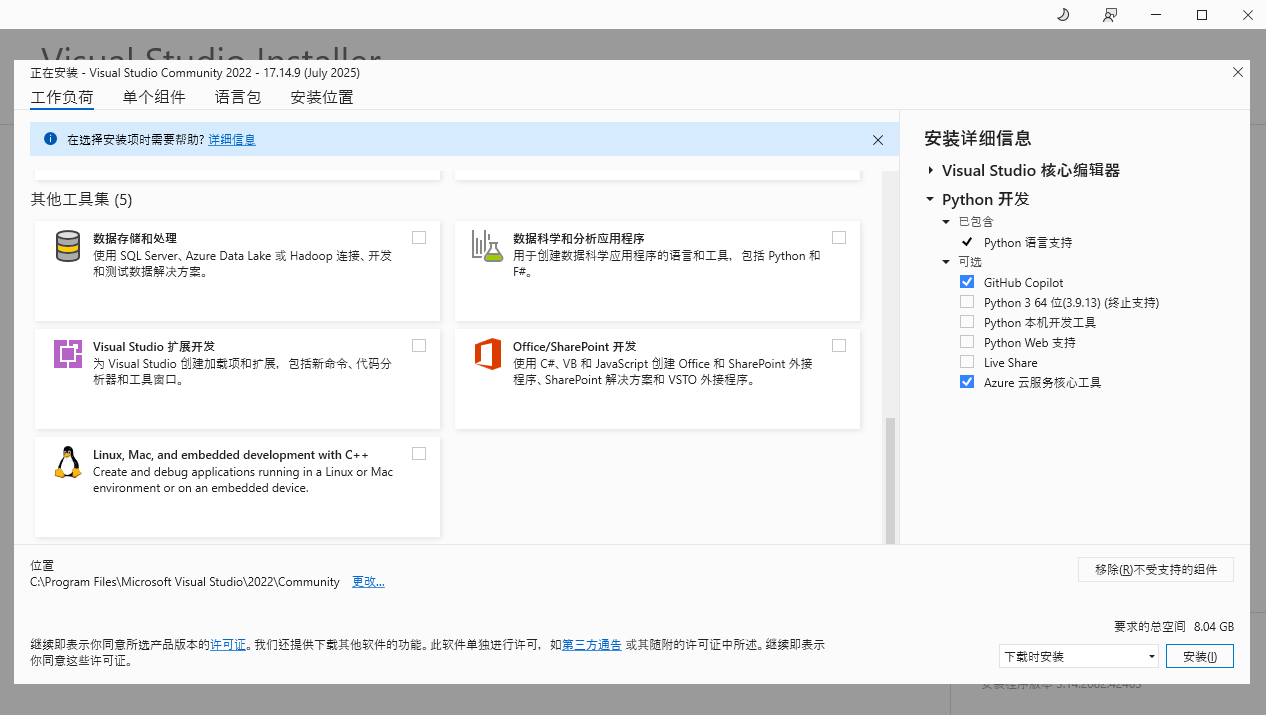
Task: Collapse the 已包含 section arrow
Action: pyautogui.click(x=947, y=222)
